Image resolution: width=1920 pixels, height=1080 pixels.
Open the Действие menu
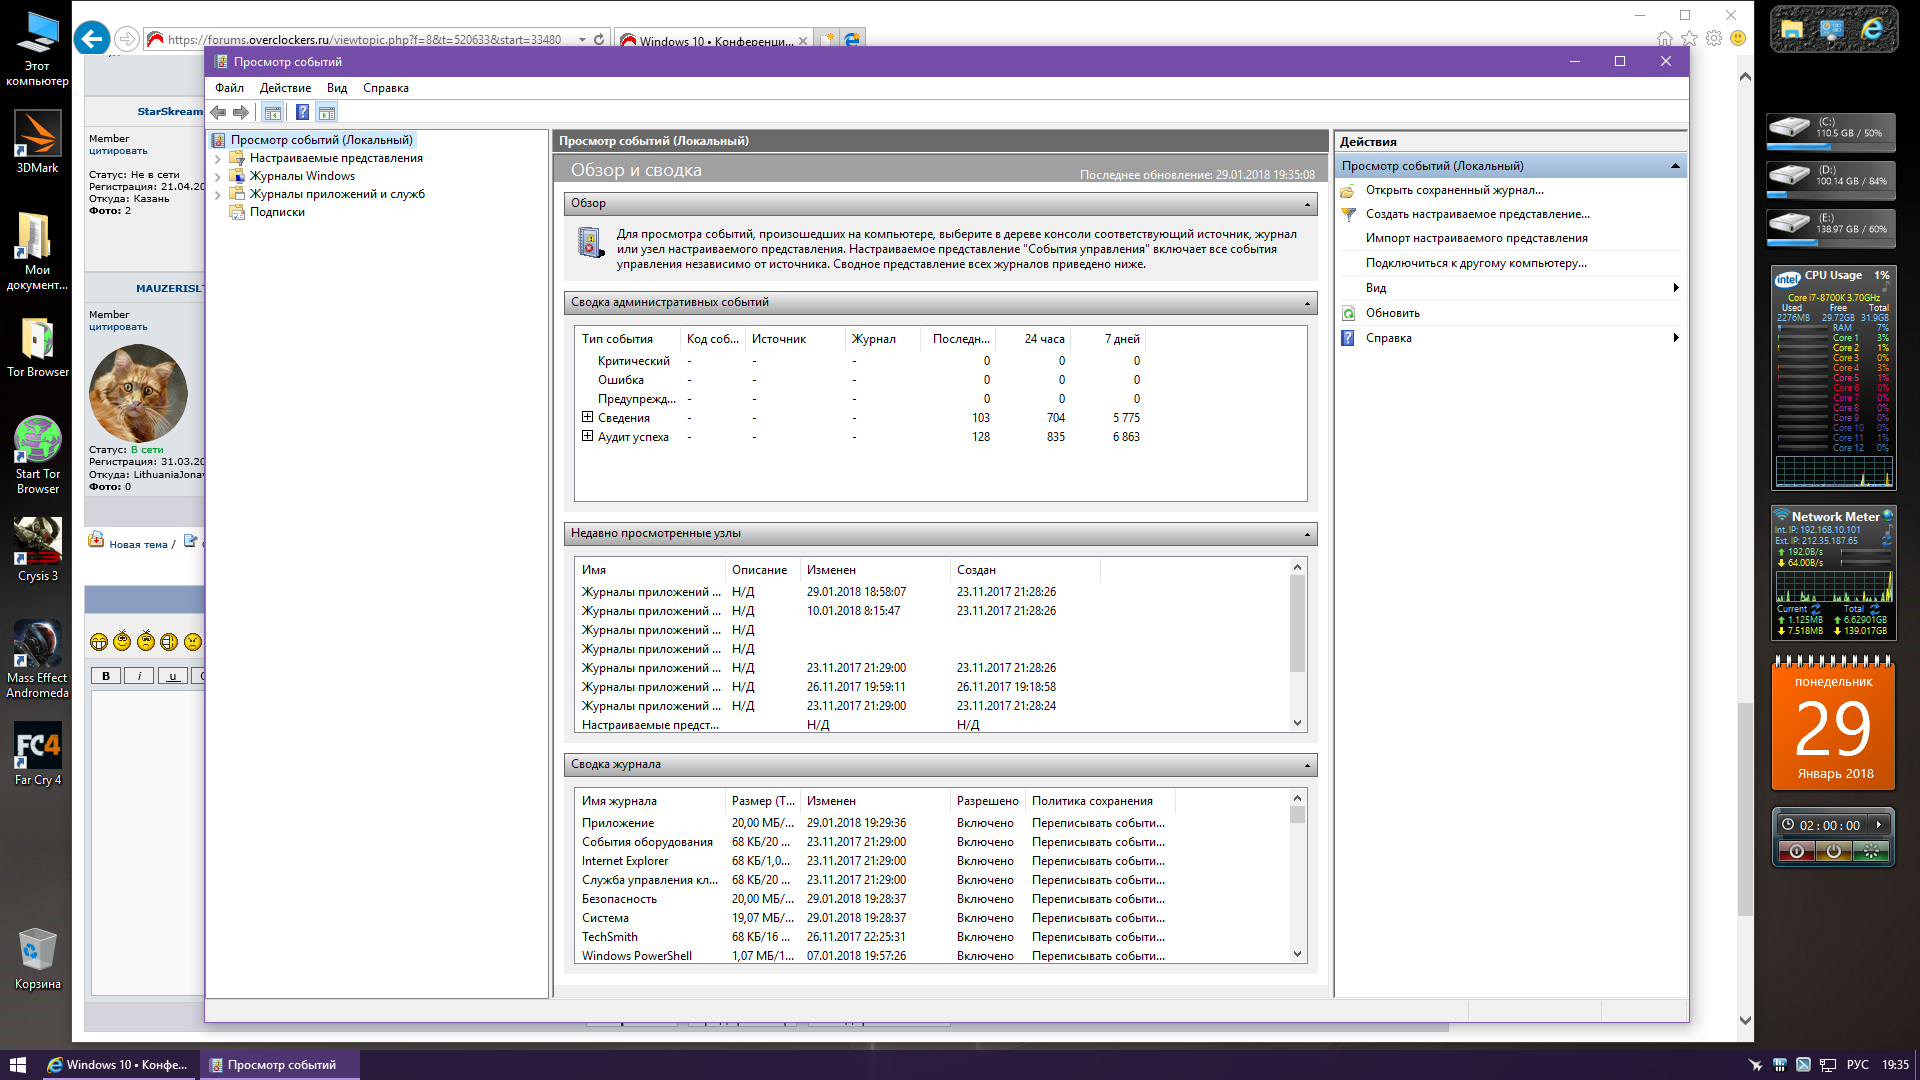(285, 88)
